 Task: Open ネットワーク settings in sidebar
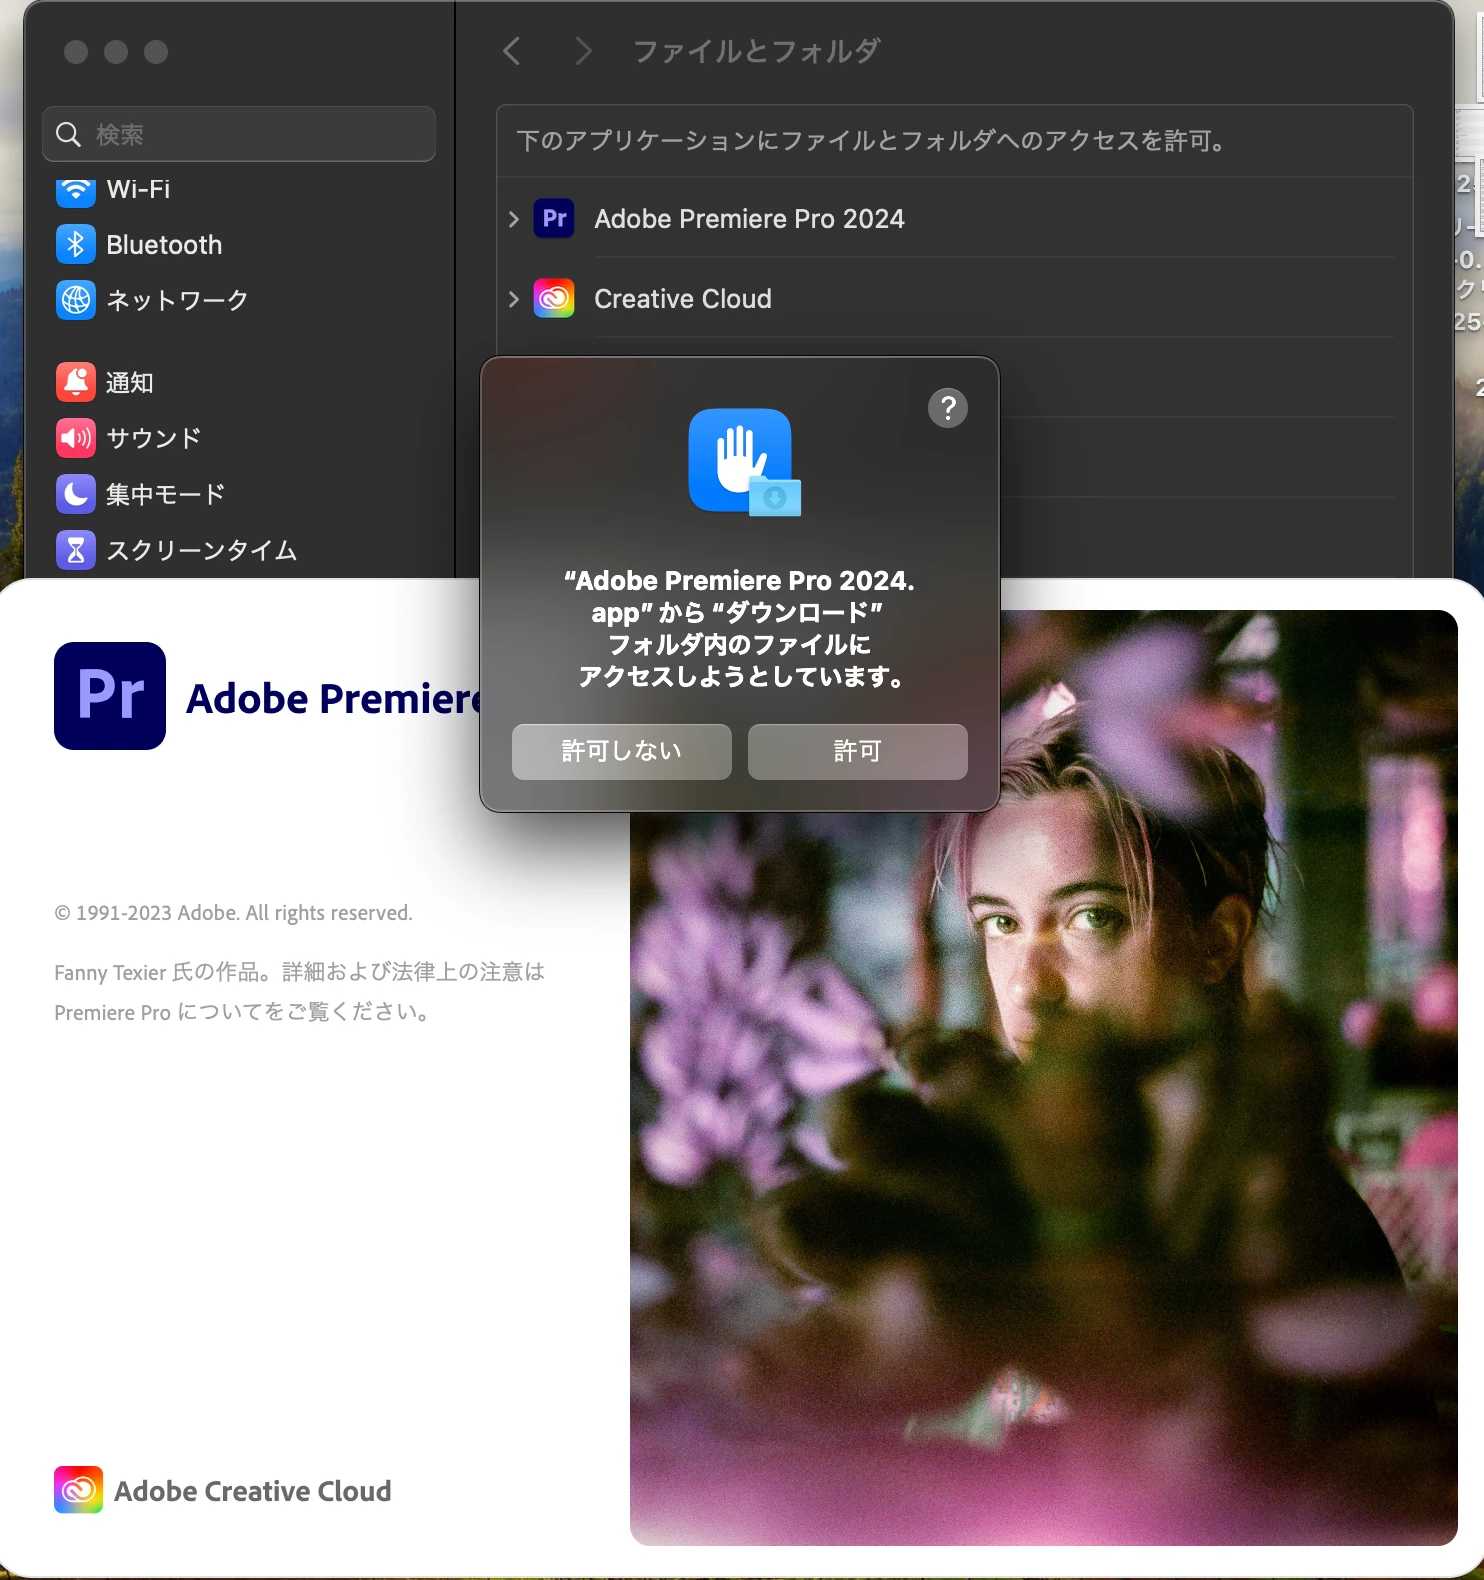click(x=177, y=300)
